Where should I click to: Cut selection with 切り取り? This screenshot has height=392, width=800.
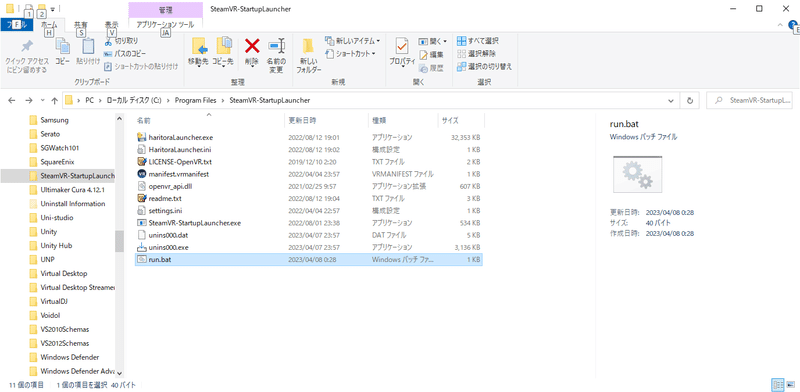point(121,41)
